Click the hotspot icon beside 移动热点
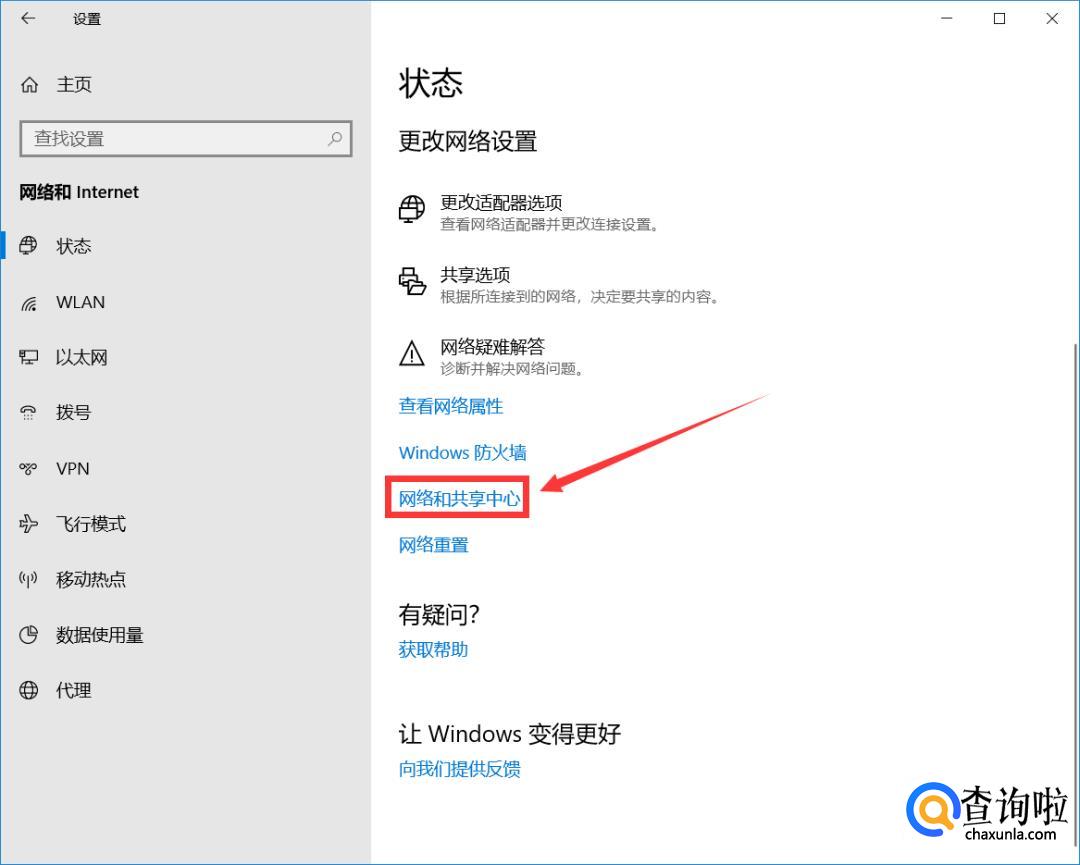 [28, 579]
